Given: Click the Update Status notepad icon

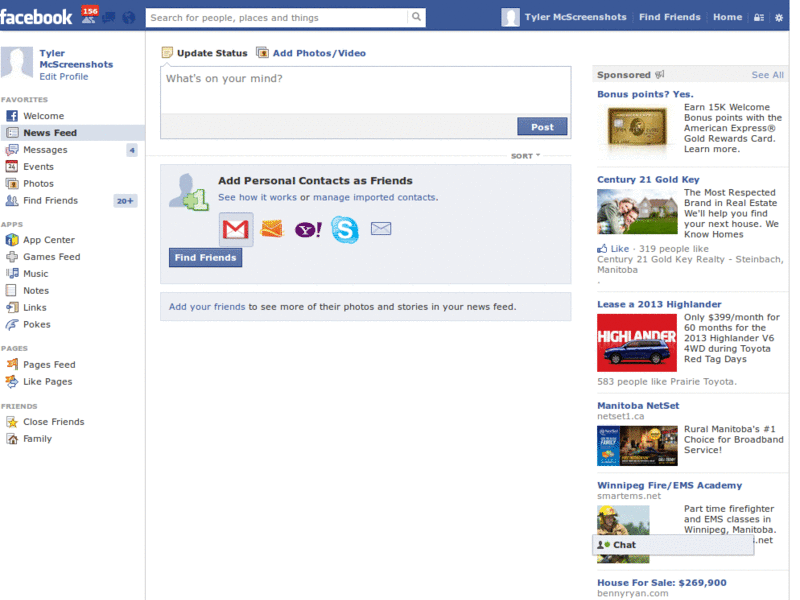Looking at the screenshot, I should pos(167,53).
